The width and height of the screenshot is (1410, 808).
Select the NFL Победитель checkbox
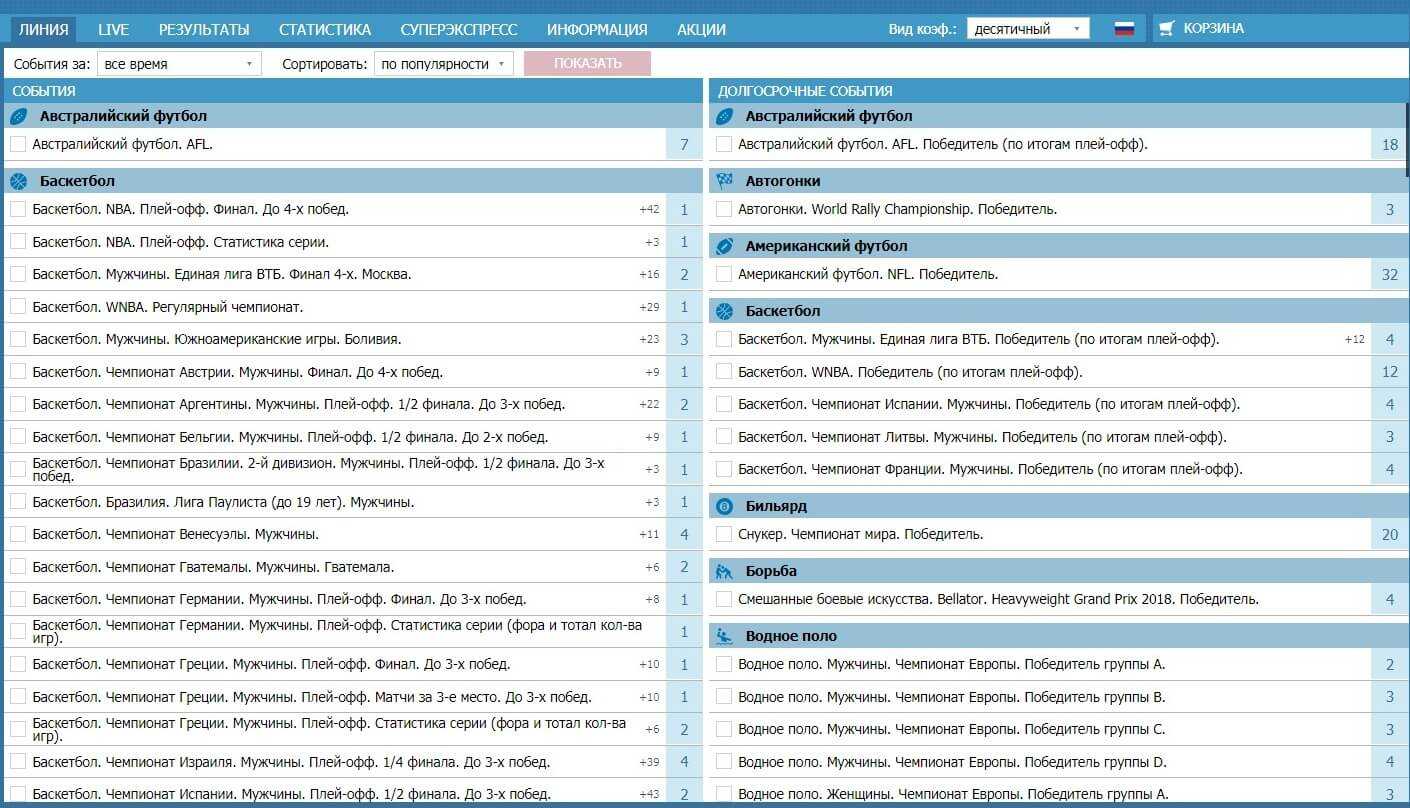click(x=724, y=274)
